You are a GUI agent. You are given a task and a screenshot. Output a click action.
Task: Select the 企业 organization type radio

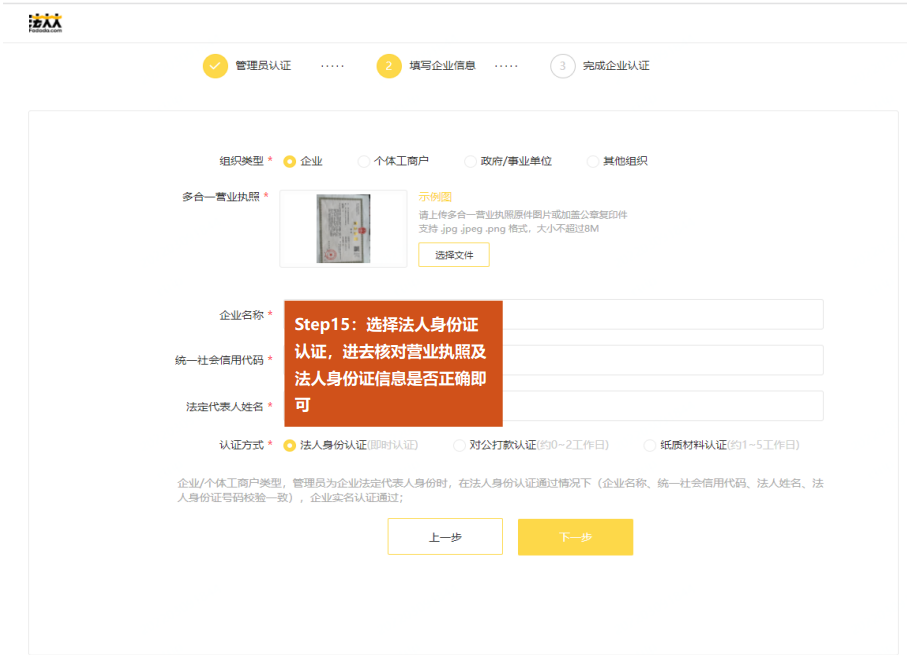290,161
